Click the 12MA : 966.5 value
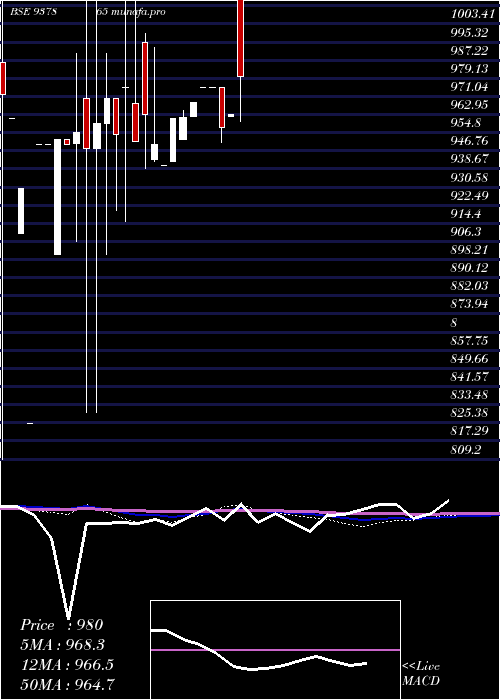Image resolution: width=500 pixels, height=700 pixels. [67, 665]
